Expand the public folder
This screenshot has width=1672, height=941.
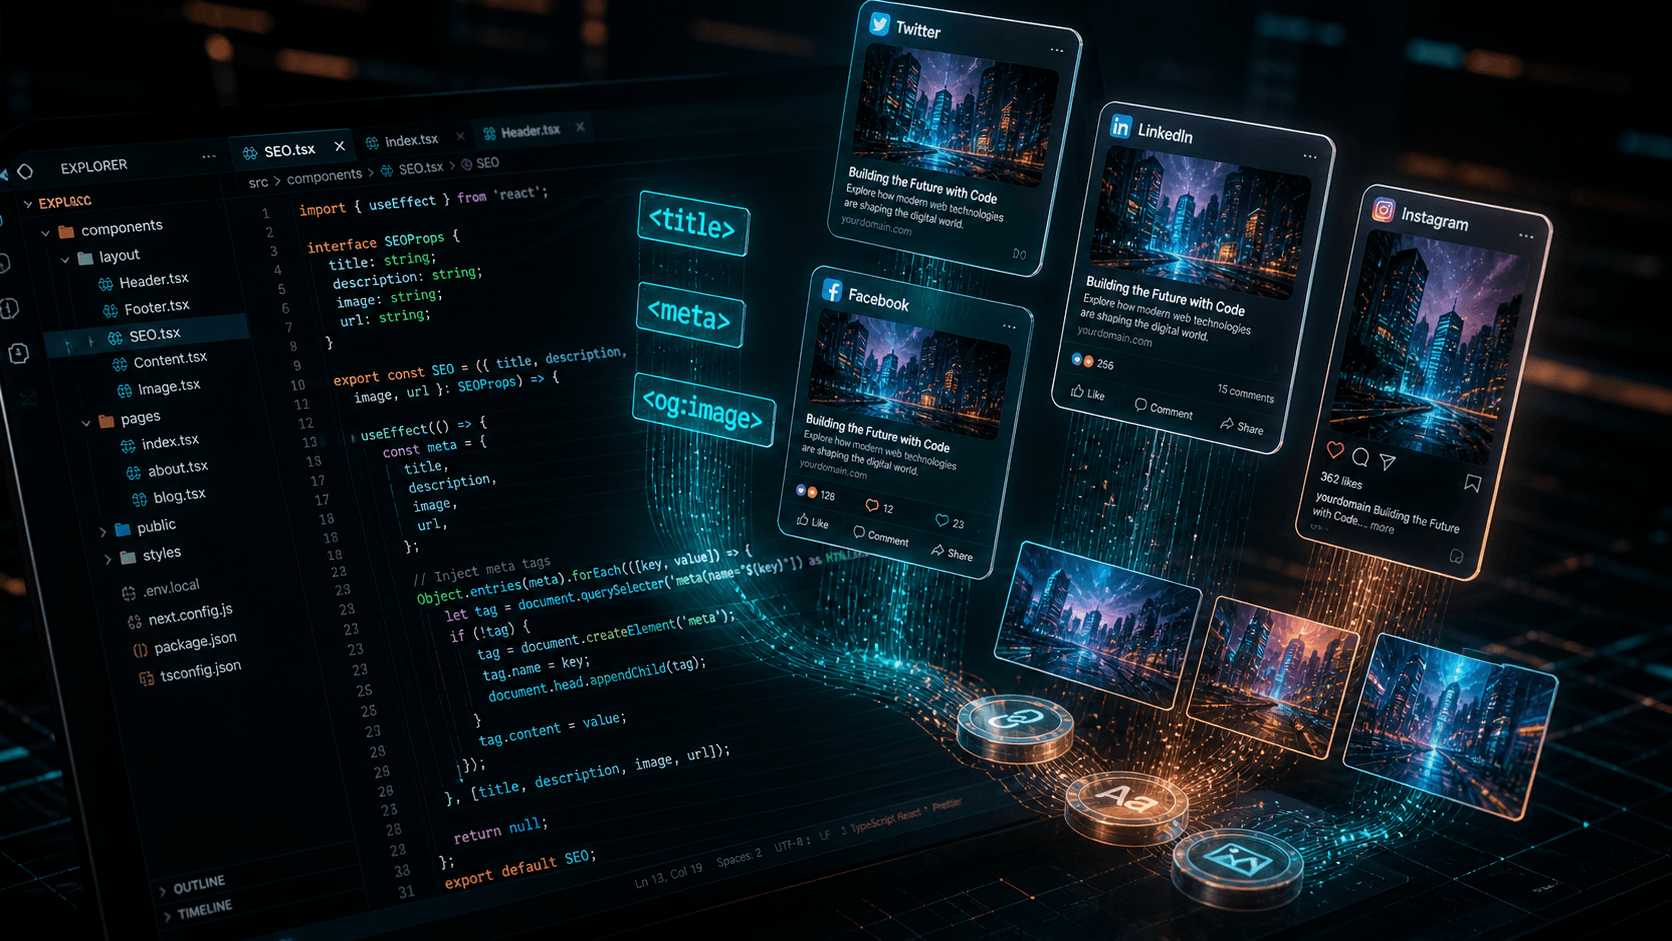tap(103, 531)
